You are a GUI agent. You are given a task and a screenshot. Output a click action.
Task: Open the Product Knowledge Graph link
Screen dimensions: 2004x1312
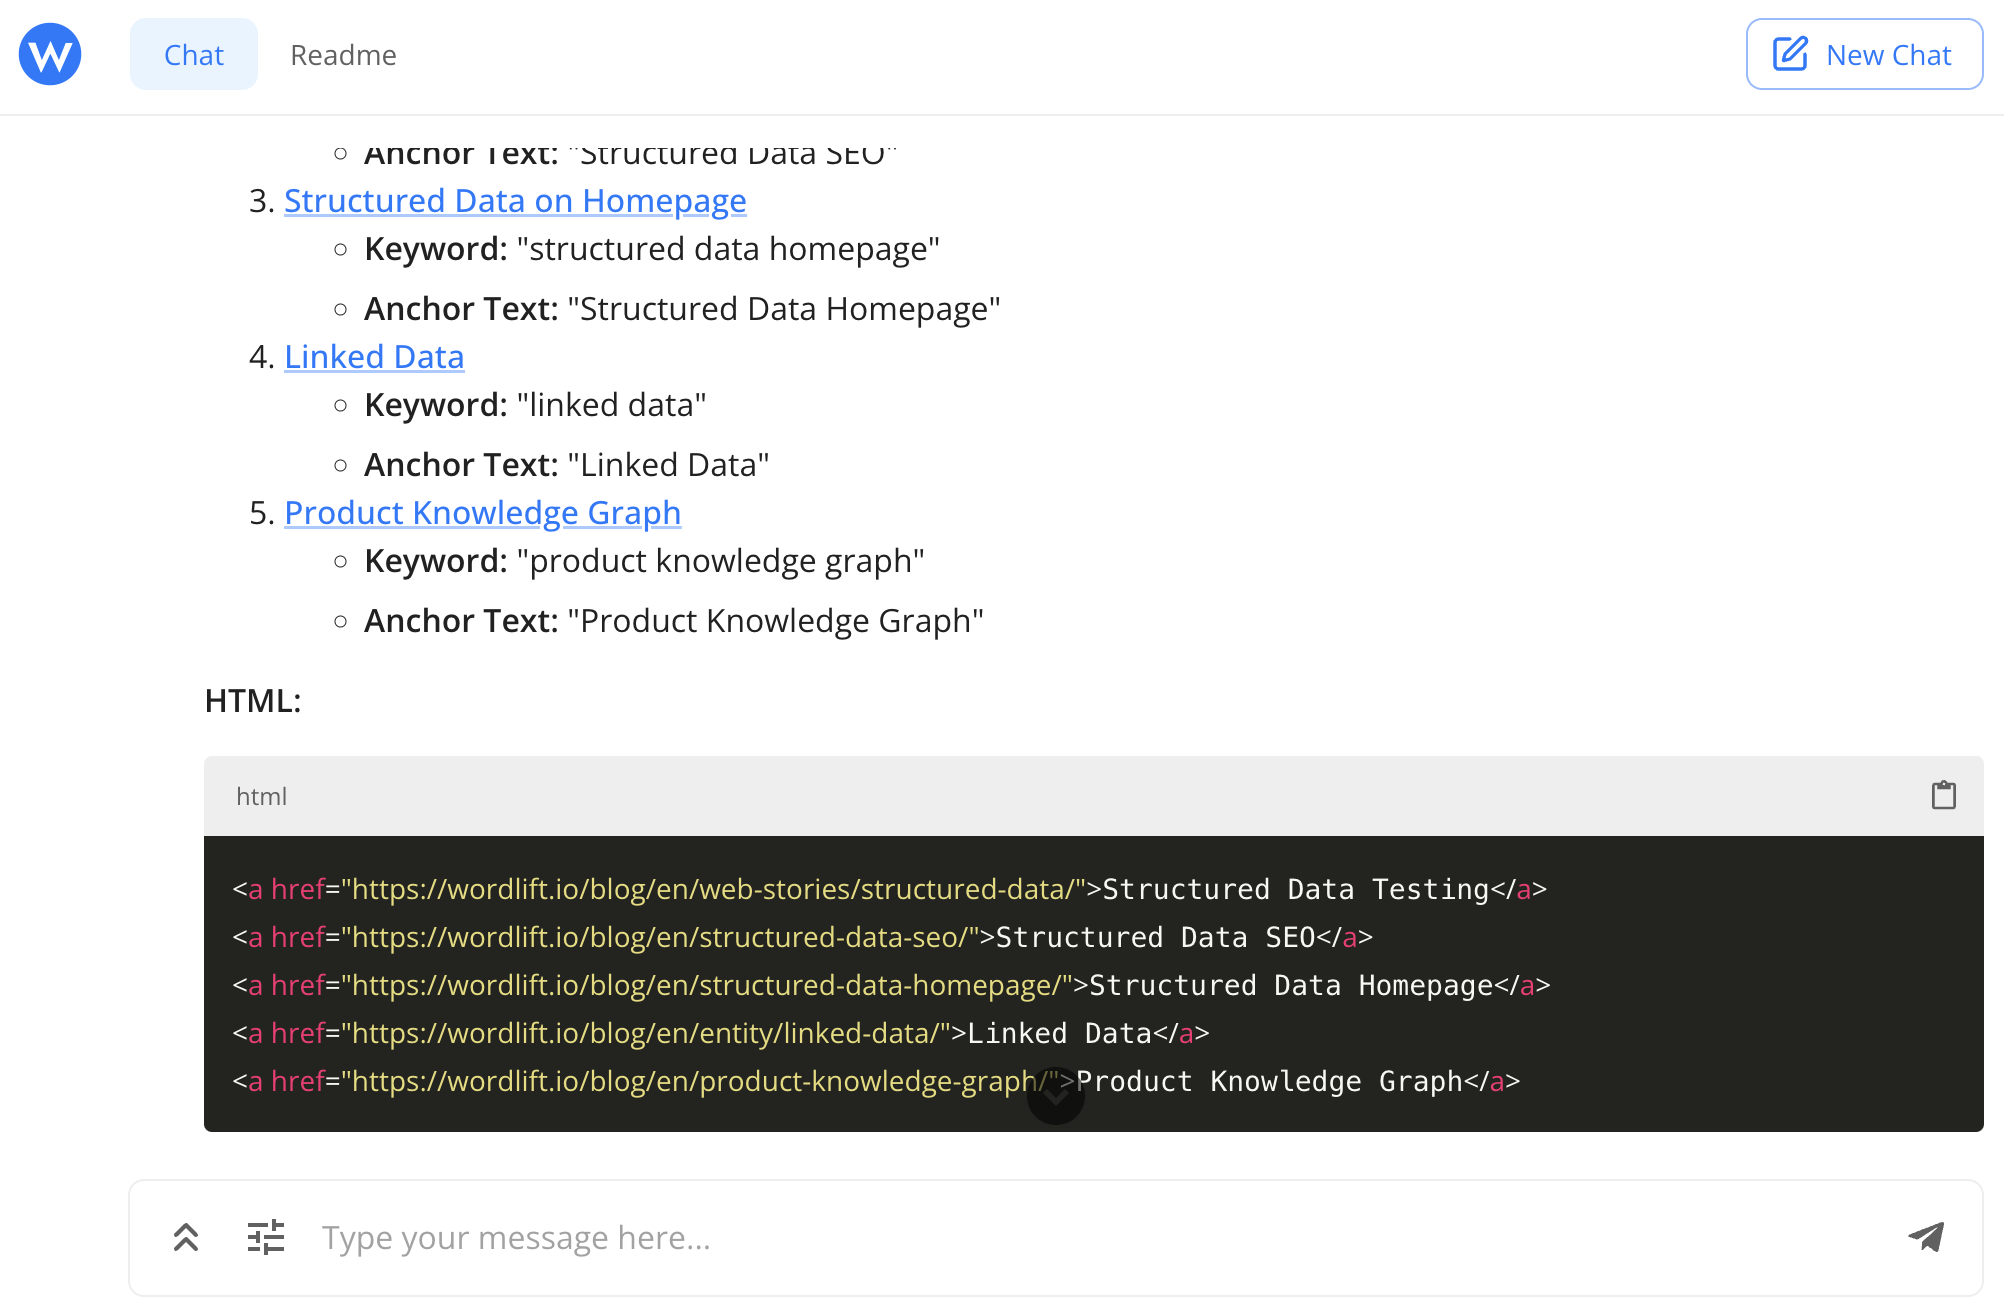483,512
